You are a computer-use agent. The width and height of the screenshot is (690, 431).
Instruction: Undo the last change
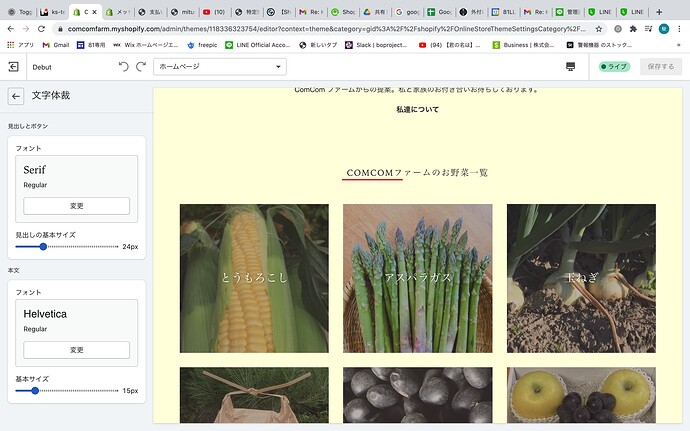(x=124, y=66)
